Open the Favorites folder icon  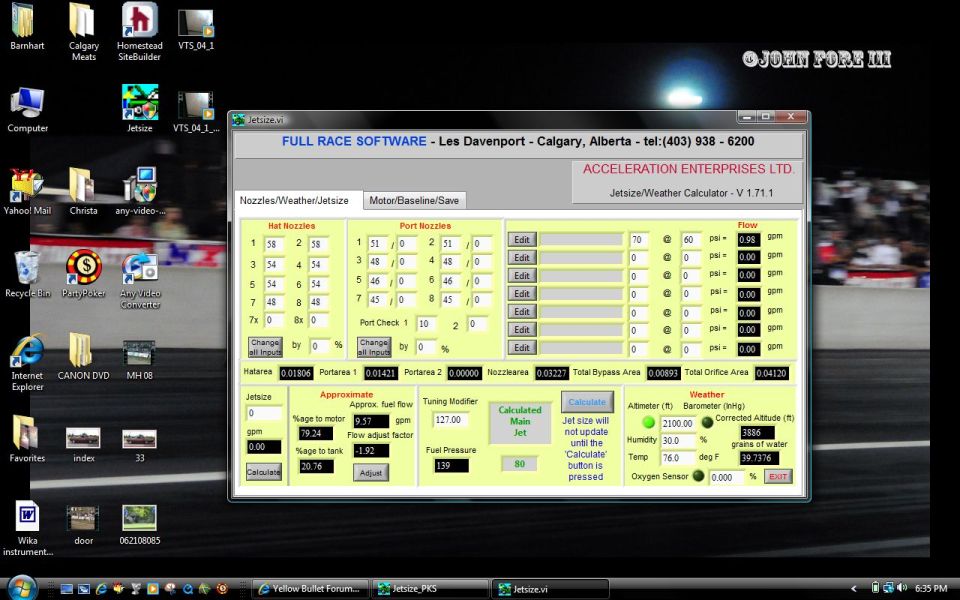(27, 438)
